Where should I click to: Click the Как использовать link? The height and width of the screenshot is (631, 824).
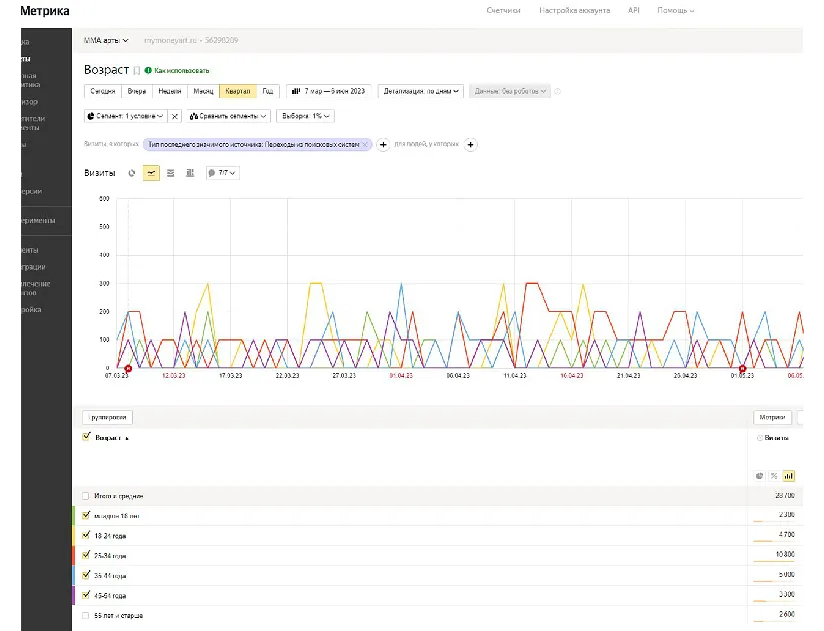pos(181,71)
